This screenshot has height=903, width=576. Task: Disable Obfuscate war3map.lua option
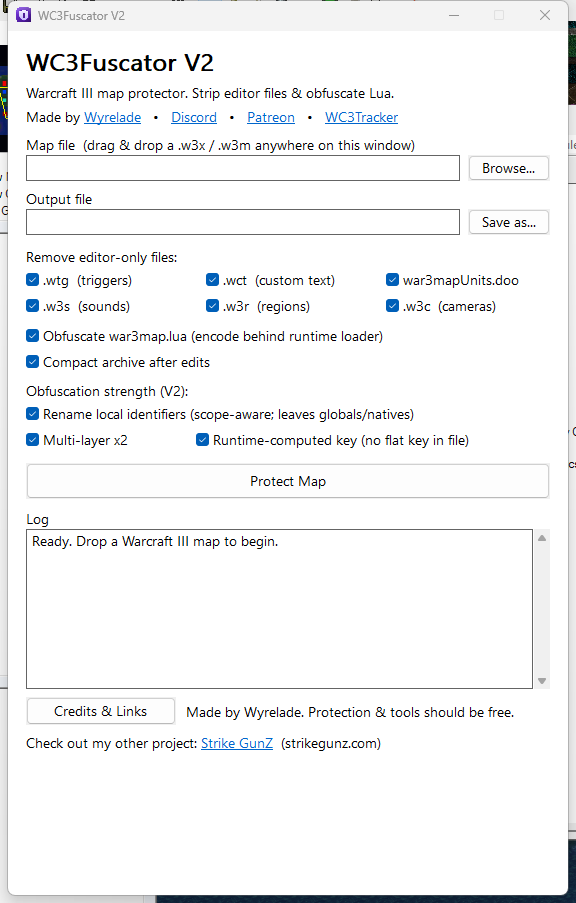[33, 336]
